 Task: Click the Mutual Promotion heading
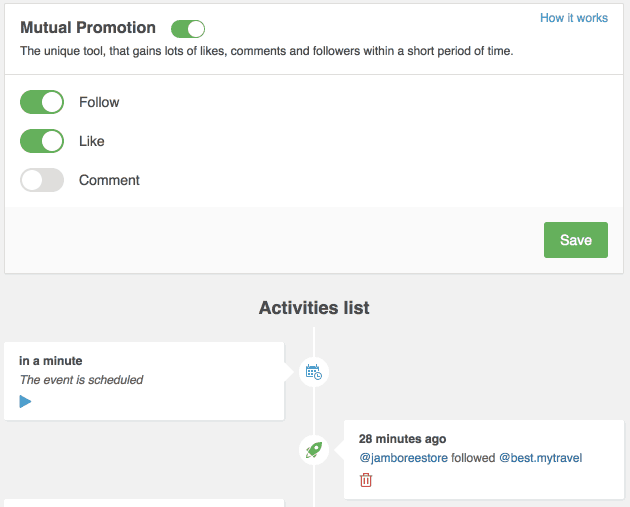point(88,28)
